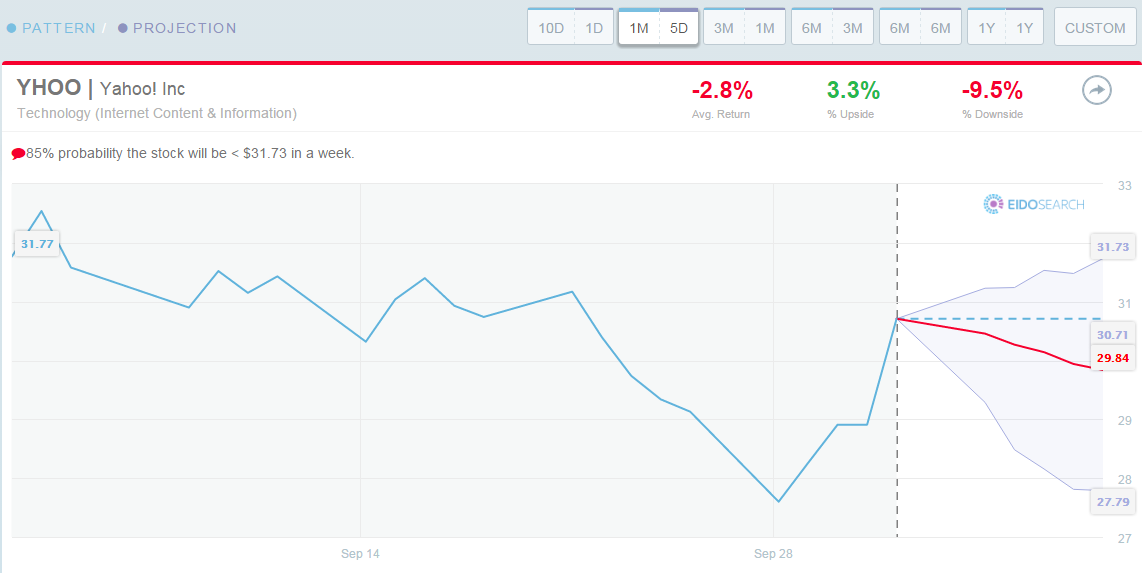The width and height of the screenshot is (1142, 573).
Task: Open the CUSTOM timeframe option
Action: [x=1095, y=27]
